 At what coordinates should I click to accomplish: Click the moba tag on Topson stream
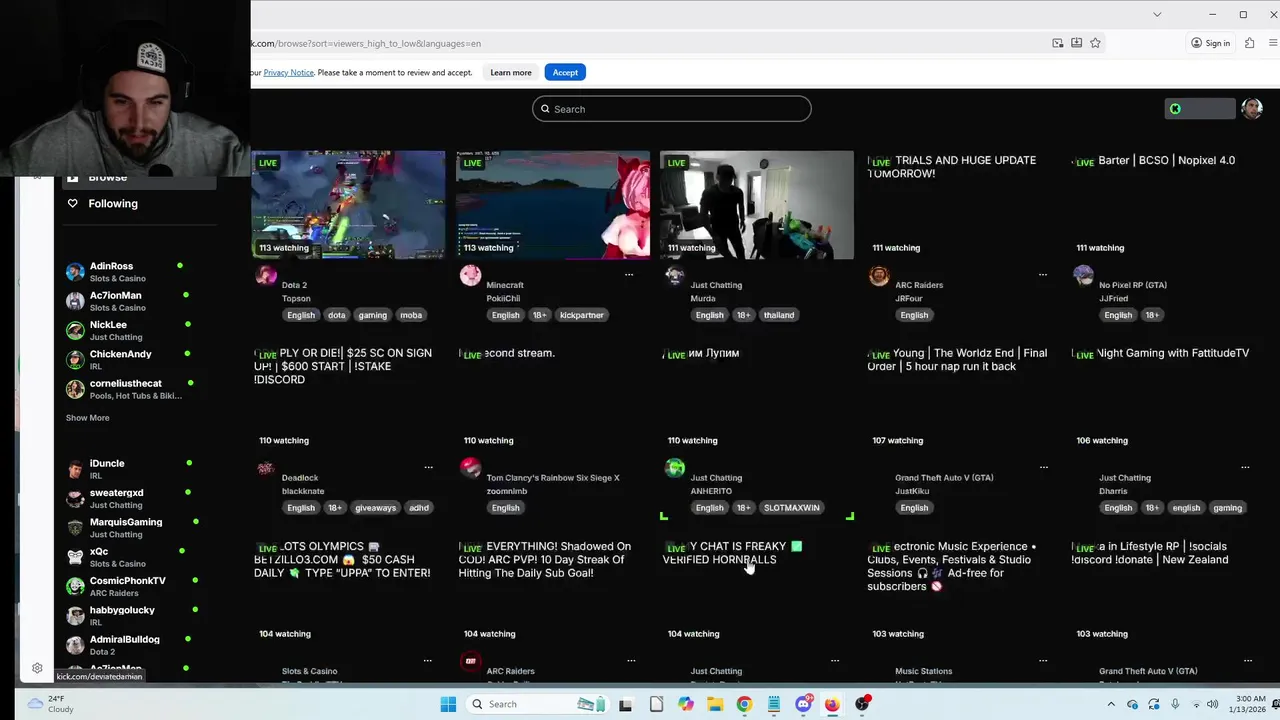click(x=411, y=315)
